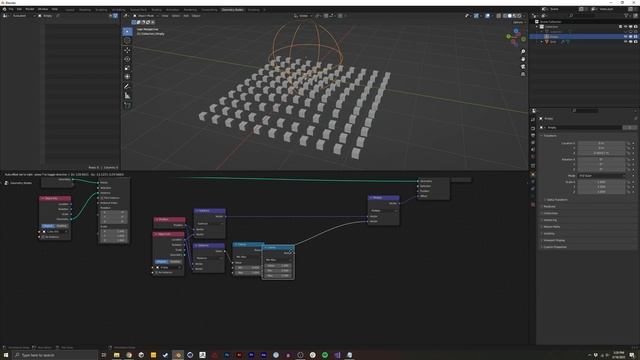Select the Add Cube tool

coord(127,105)
